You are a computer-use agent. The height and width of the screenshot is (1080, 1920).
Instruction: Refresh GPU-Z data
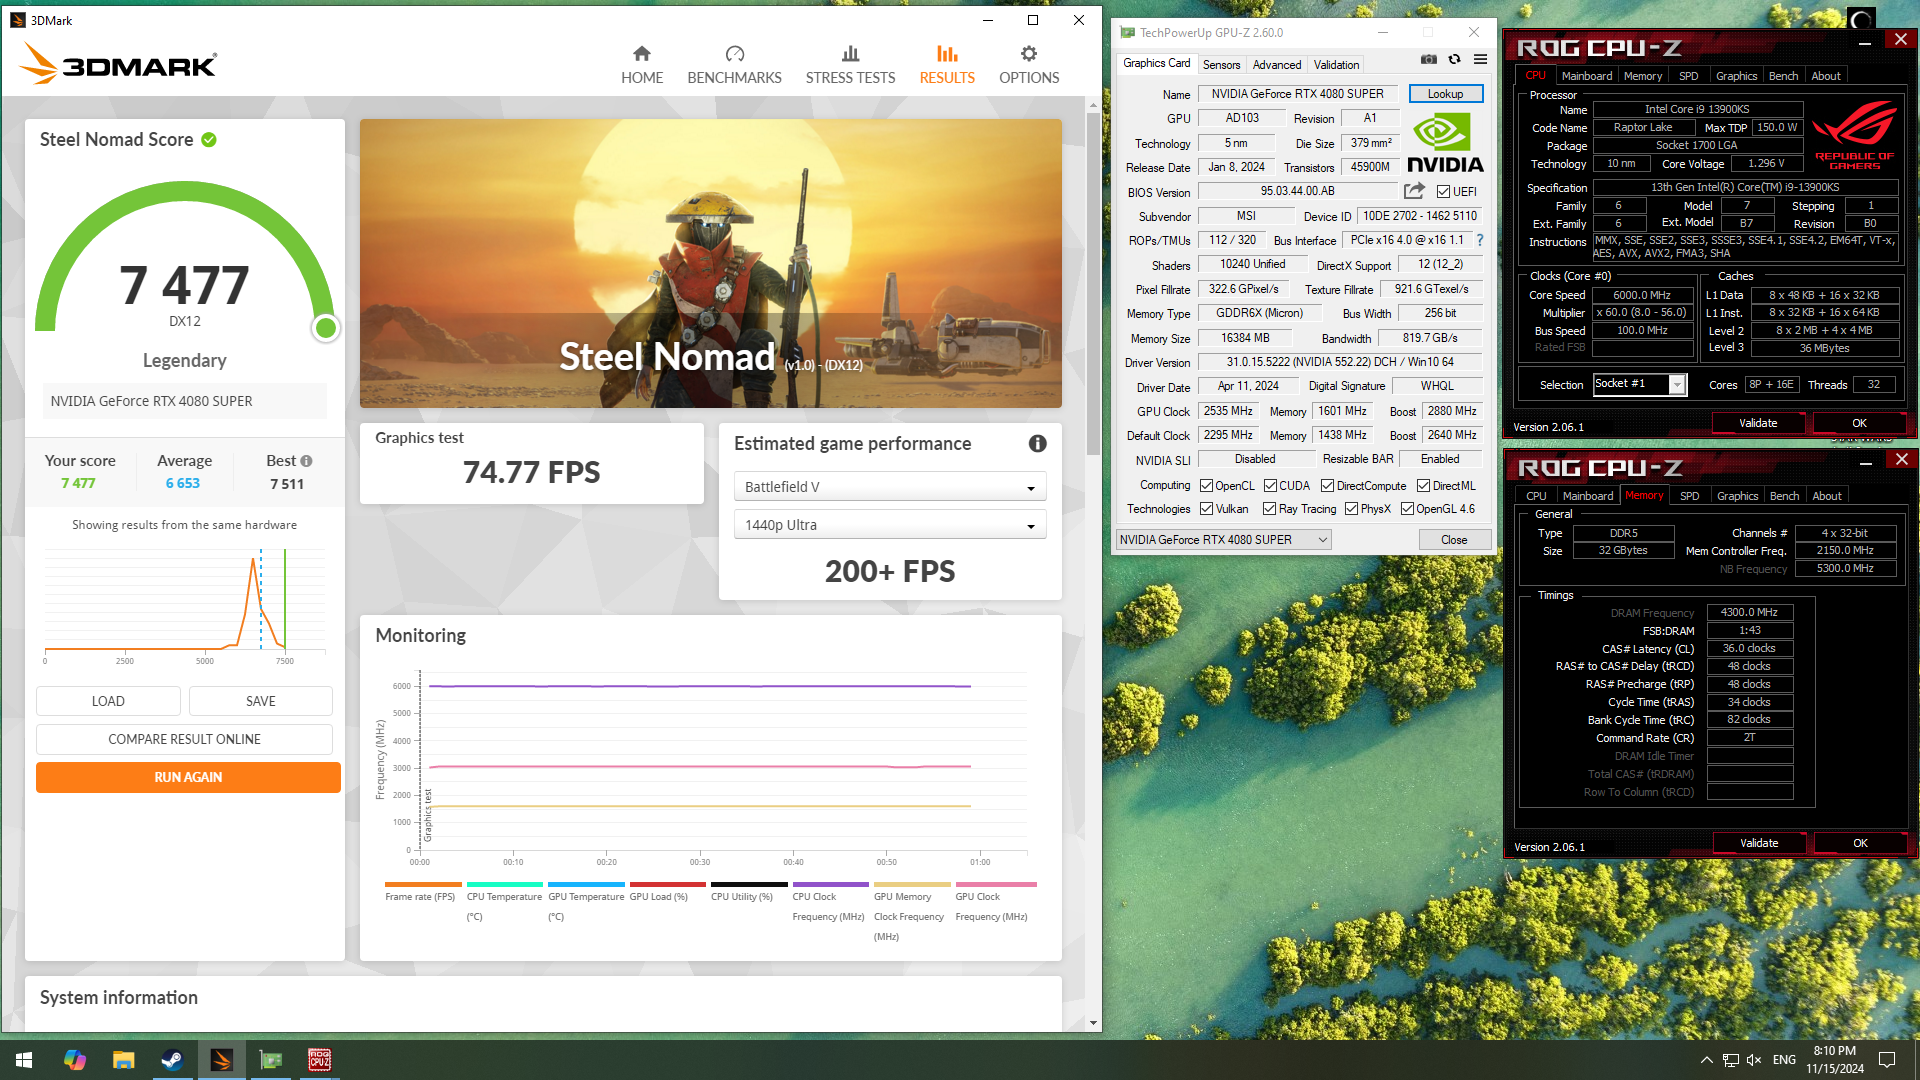(1455, 60)
